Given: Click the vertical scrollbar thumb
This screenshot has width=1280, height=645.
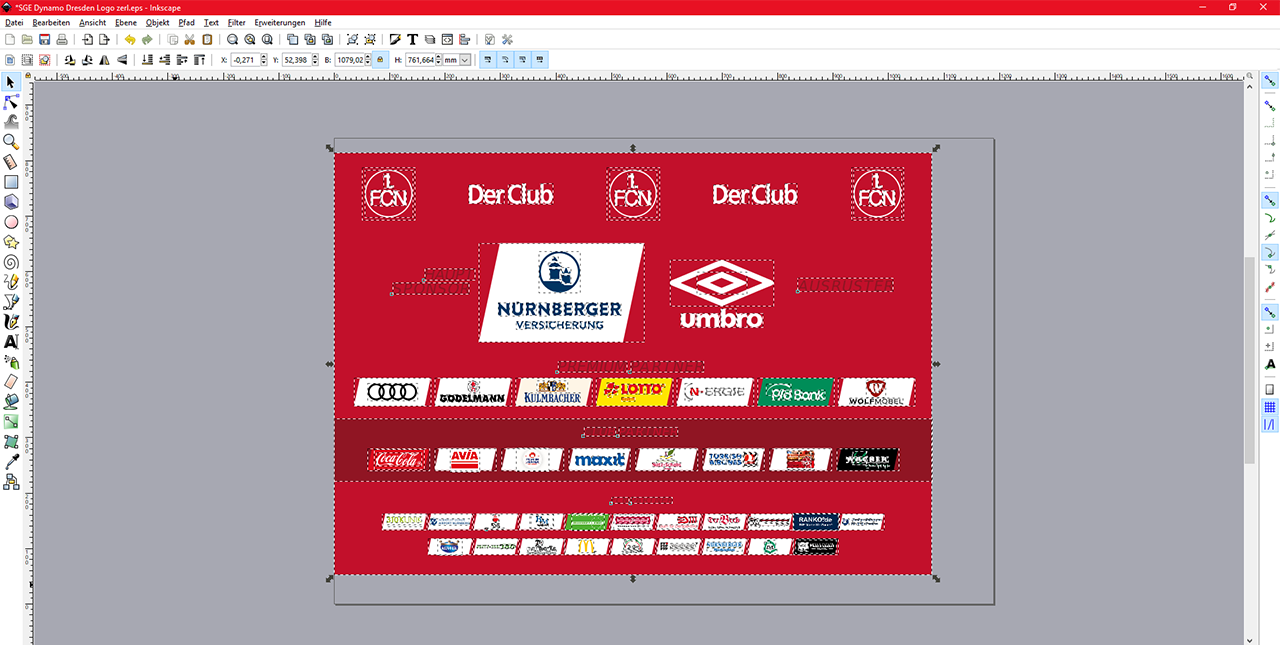Looking at the screenshot, I should coord(1249,360).
